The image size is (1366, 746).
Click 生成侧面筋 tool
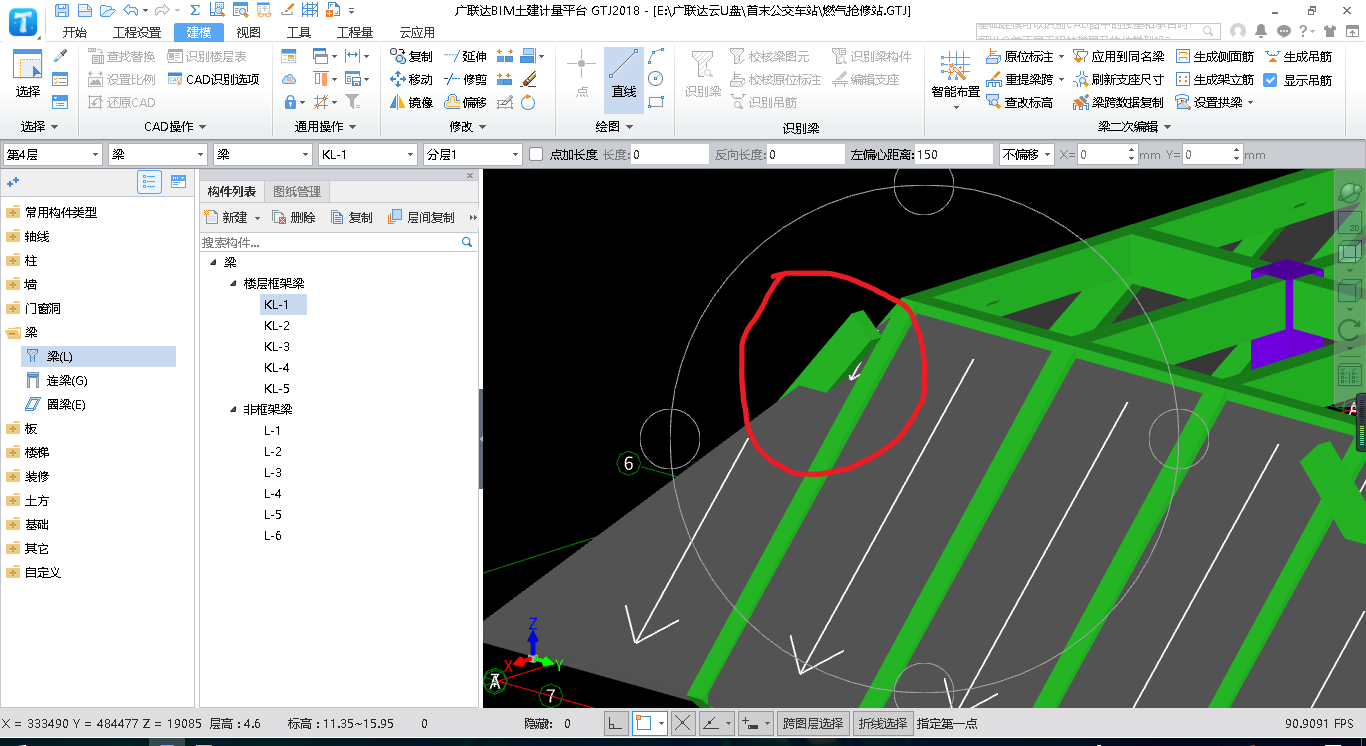tap(1214, 56)
